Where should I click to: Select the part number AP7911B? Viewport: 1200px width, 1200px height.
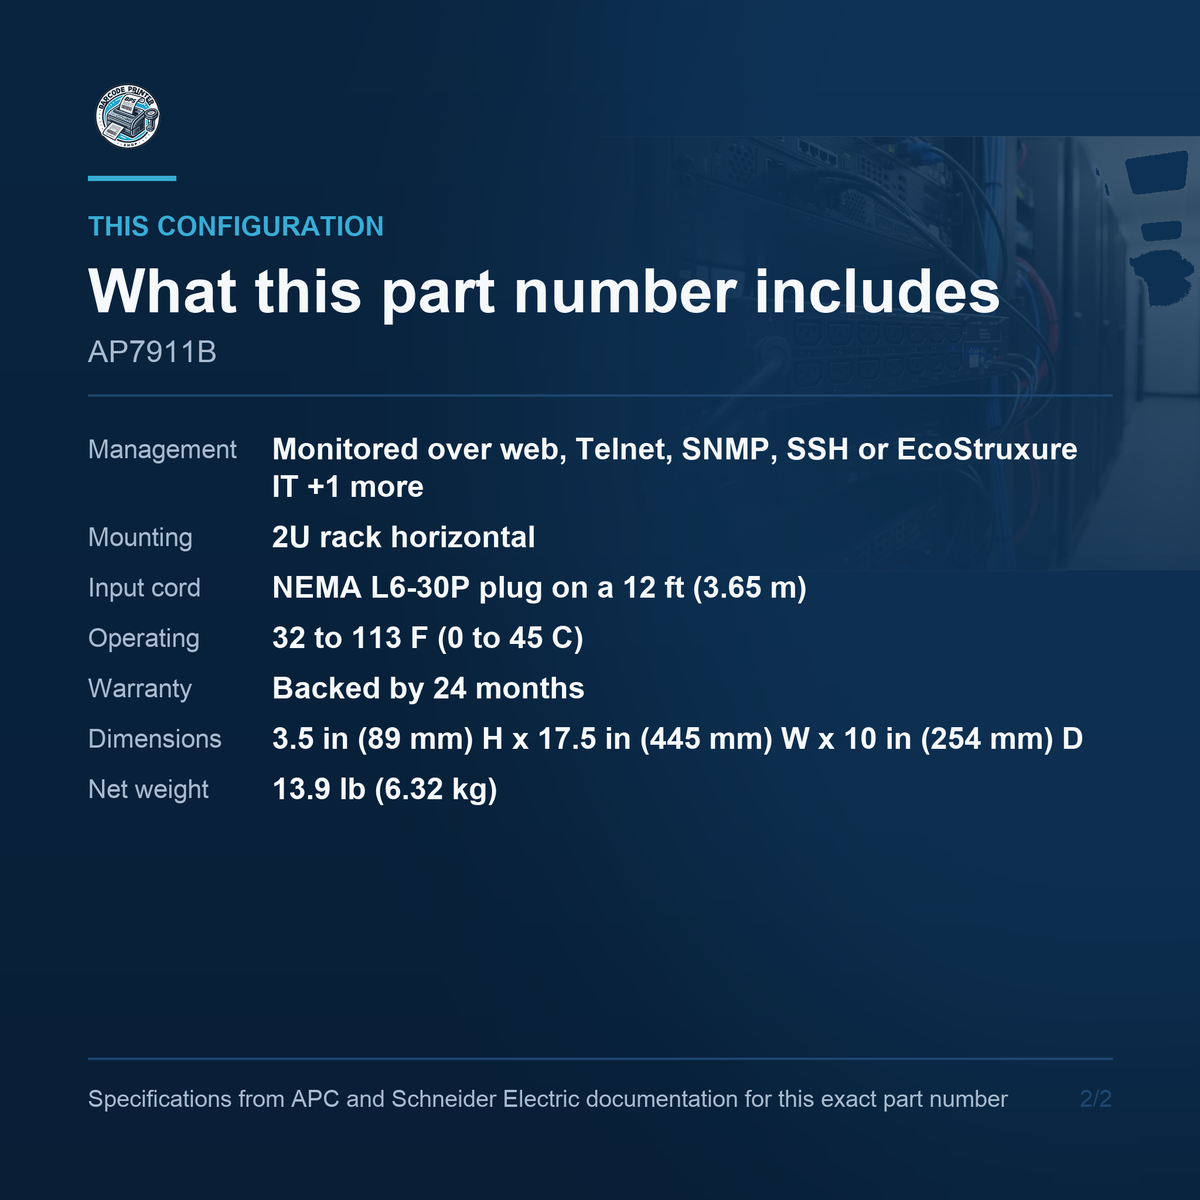pyautogui.click(x=152, y=352)
